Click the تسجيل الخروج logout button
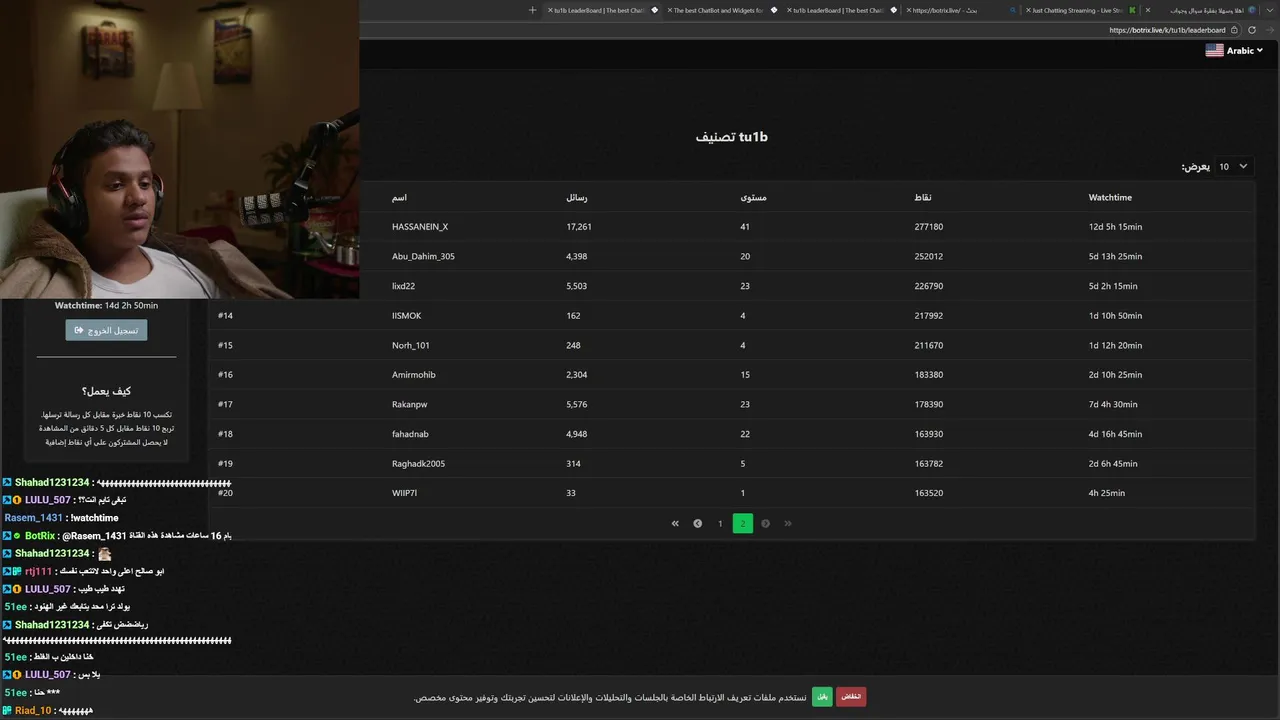The image size is (1280, 720). (x=106, y=330)
